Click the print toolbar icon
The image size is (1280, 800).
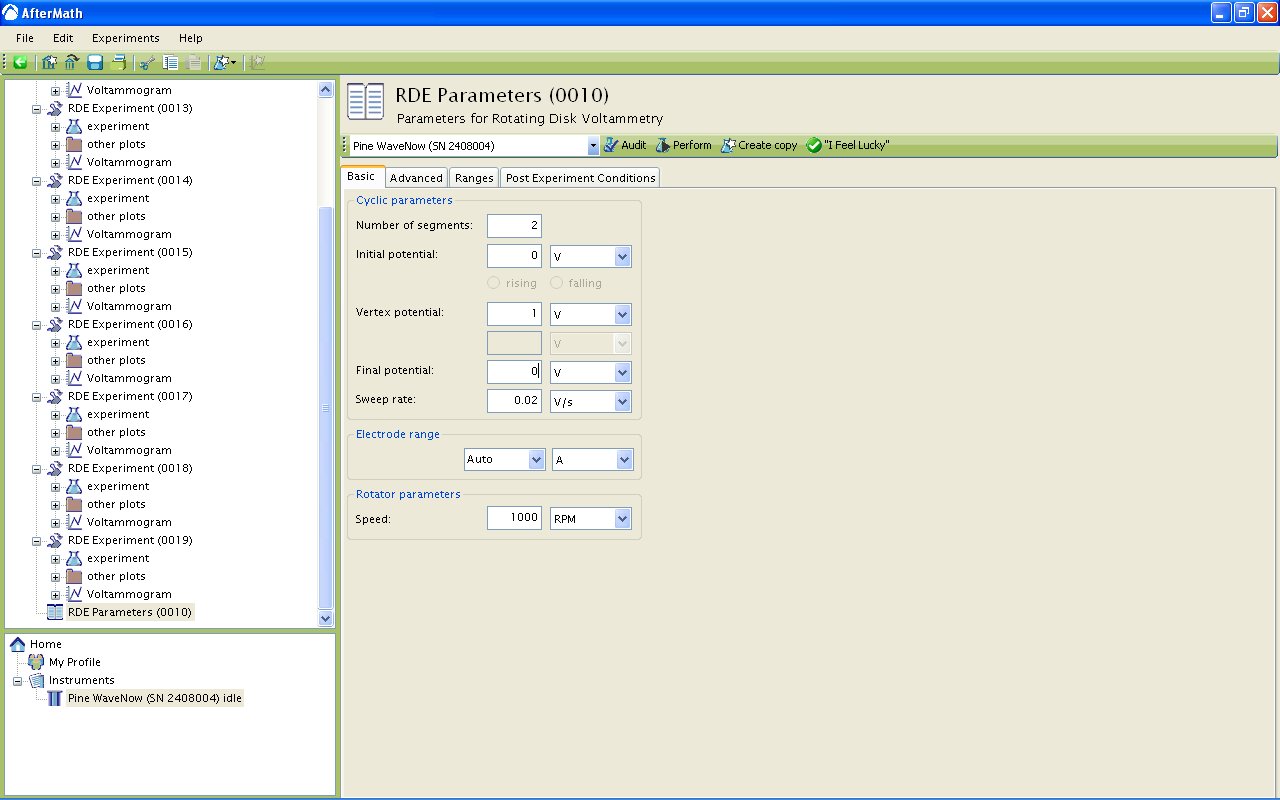click(119, 62)
